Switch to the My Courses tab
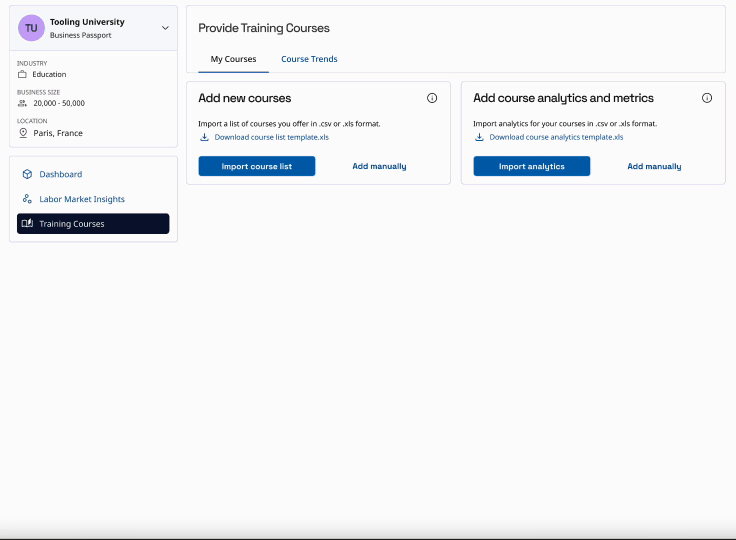Viewport: 736px width, 540px height. [x=233, y=59]
